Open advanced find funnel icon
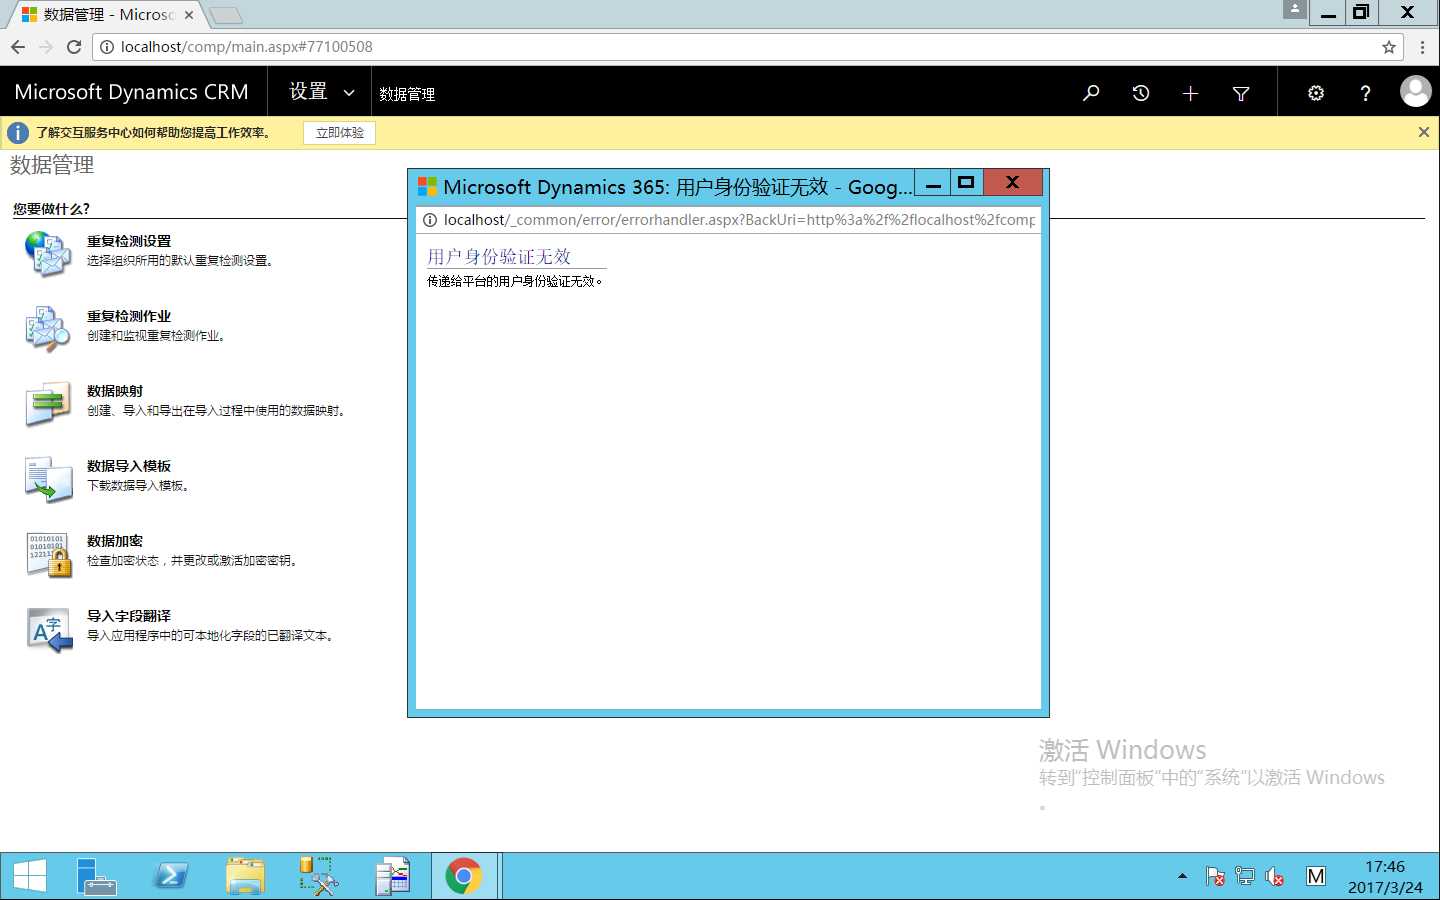The height and width of the screenshot is (900, 1440). pyautogui.click(x=1241, y=93)
